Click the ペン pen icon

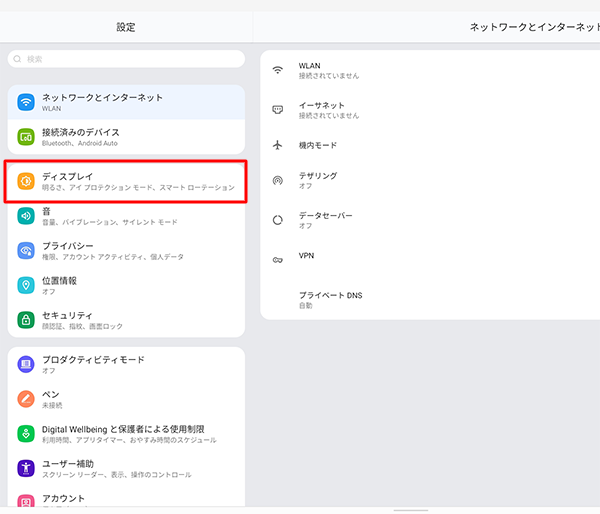tap(26, 399)
